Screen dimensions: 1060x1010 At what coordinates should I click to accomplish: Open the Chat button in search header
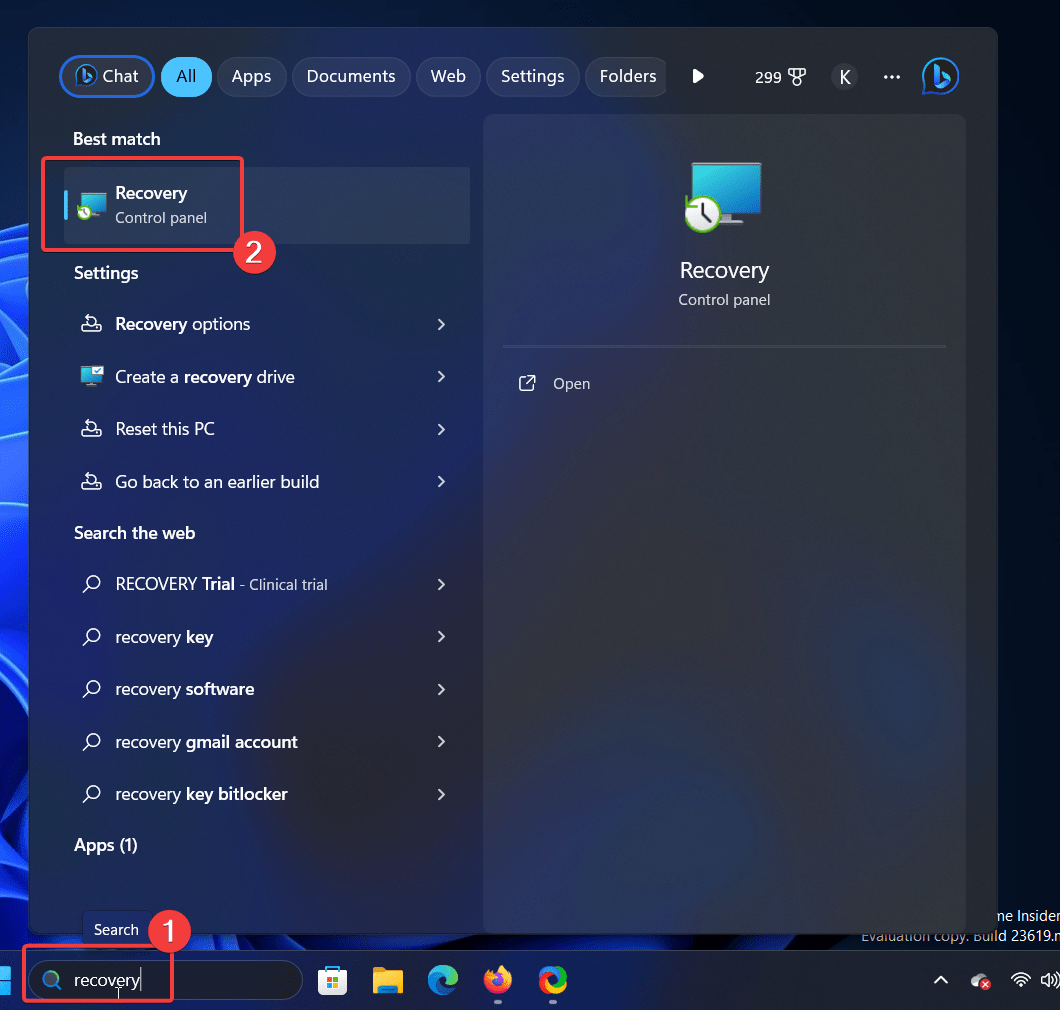coord(107,77)
